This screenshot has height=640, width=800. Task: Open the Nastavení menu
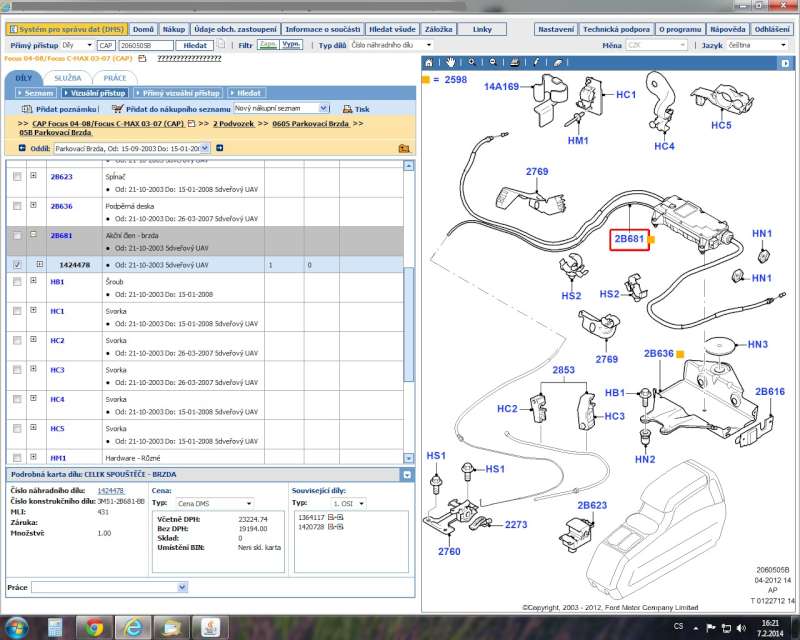555,30
